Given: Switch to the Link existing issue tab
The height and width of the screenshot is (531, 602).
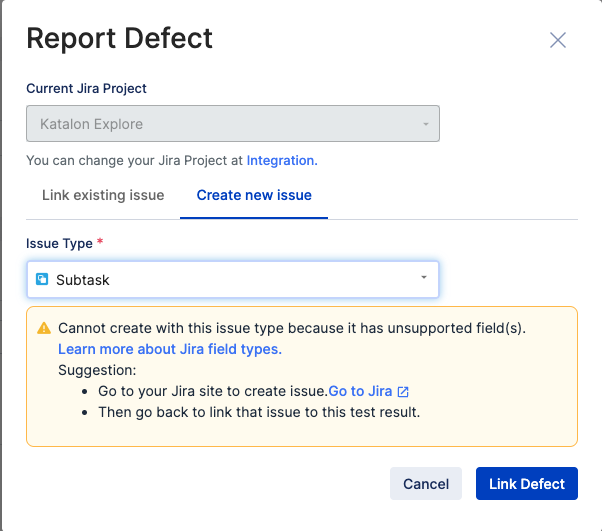Looking at the screenshot, I should click(103, 195).
